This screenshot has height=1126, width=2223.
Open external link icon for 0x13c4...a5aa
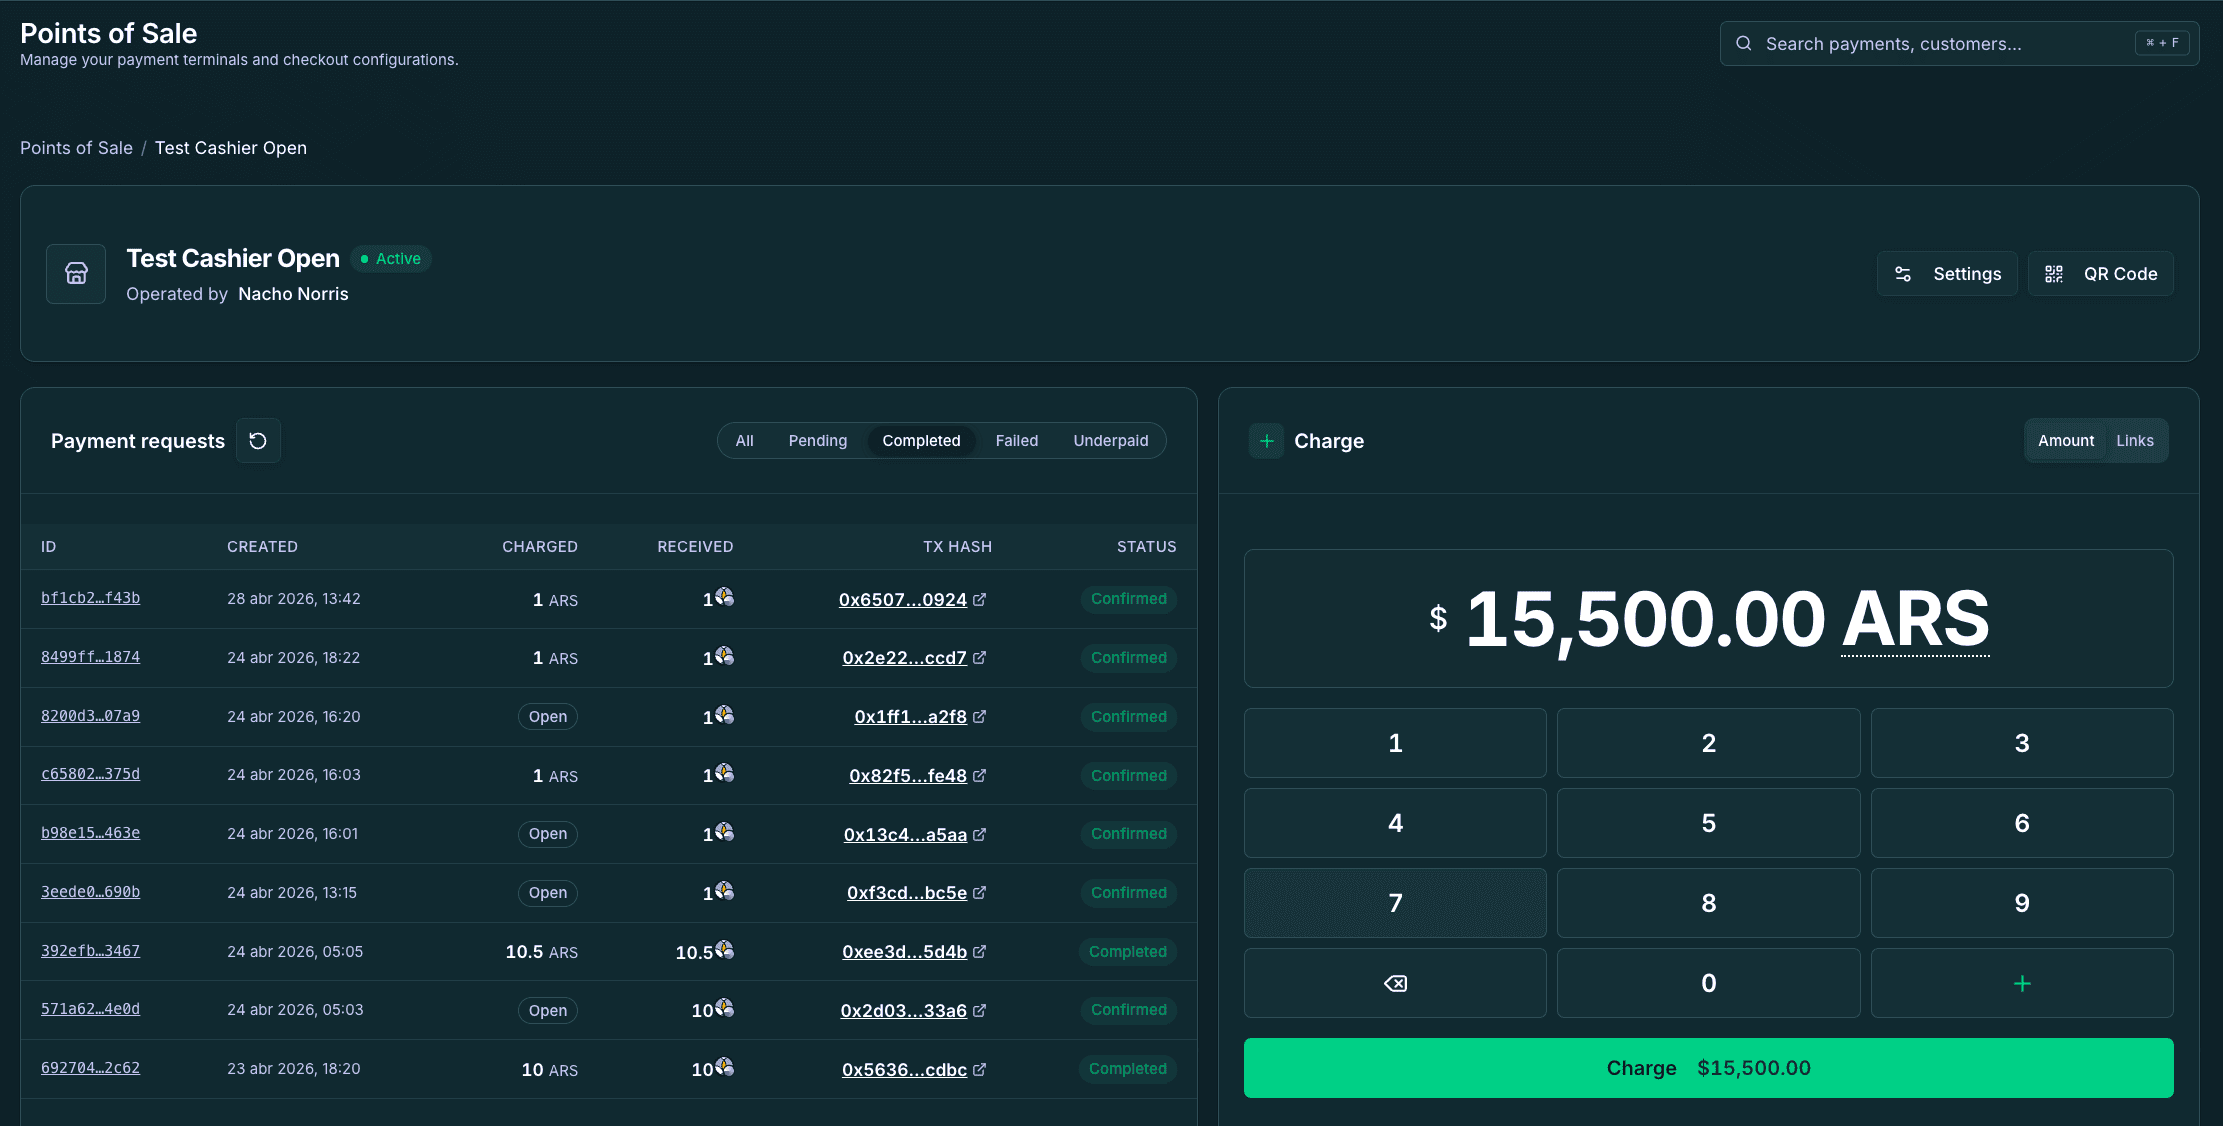980,835
